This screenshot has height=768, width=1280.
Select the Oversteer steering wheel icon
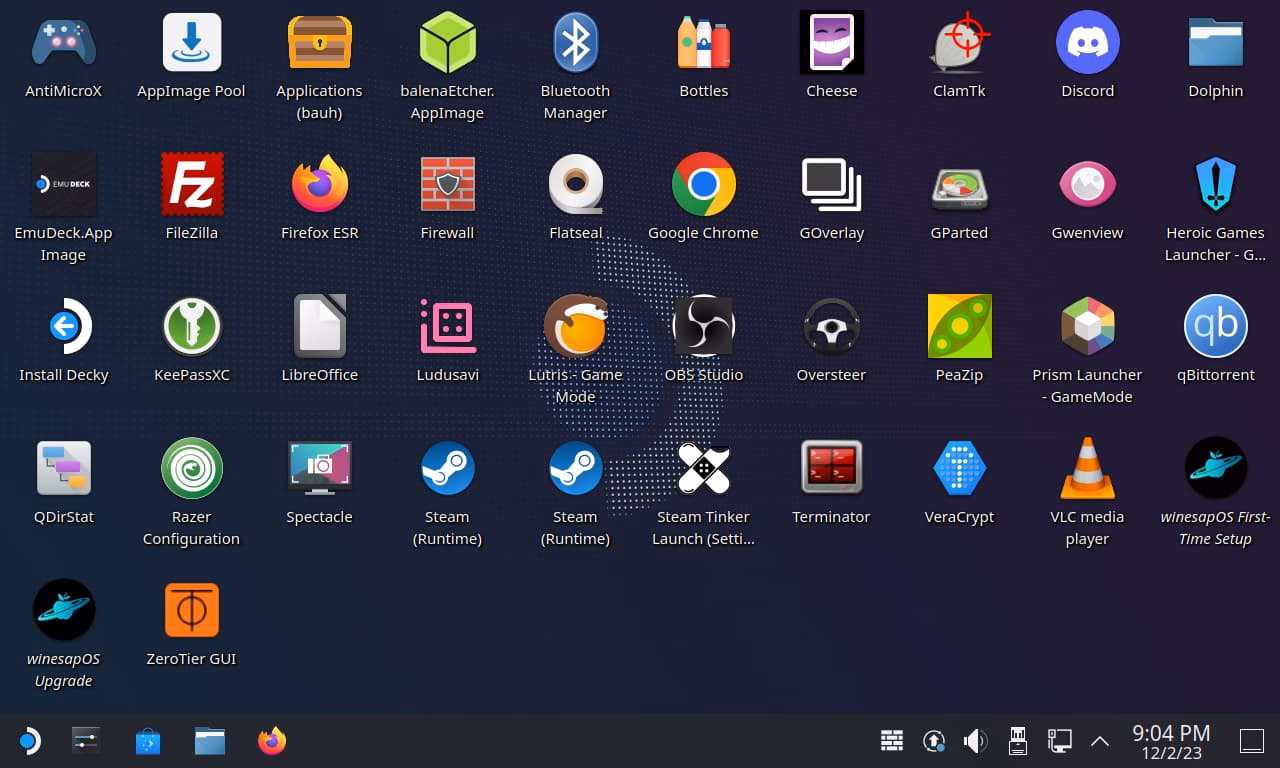[x=831, y=326]
